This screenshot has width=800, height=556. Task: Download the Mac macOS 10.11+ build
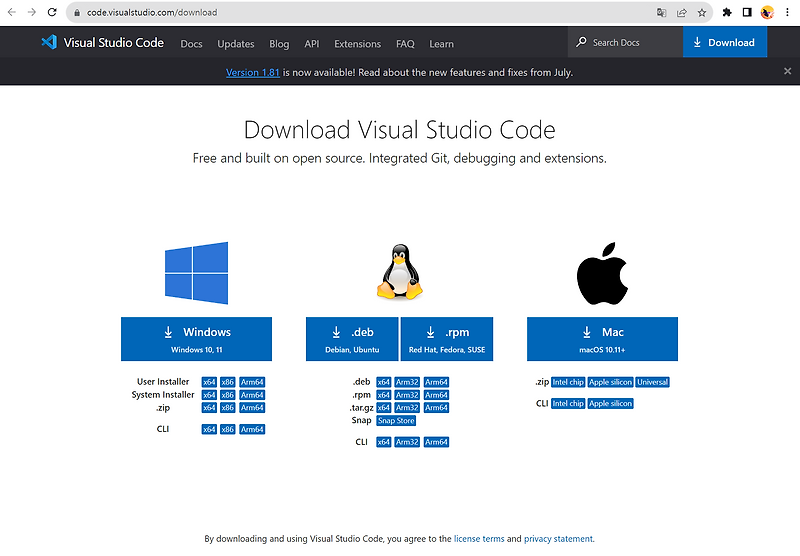[x=602, y=339]
